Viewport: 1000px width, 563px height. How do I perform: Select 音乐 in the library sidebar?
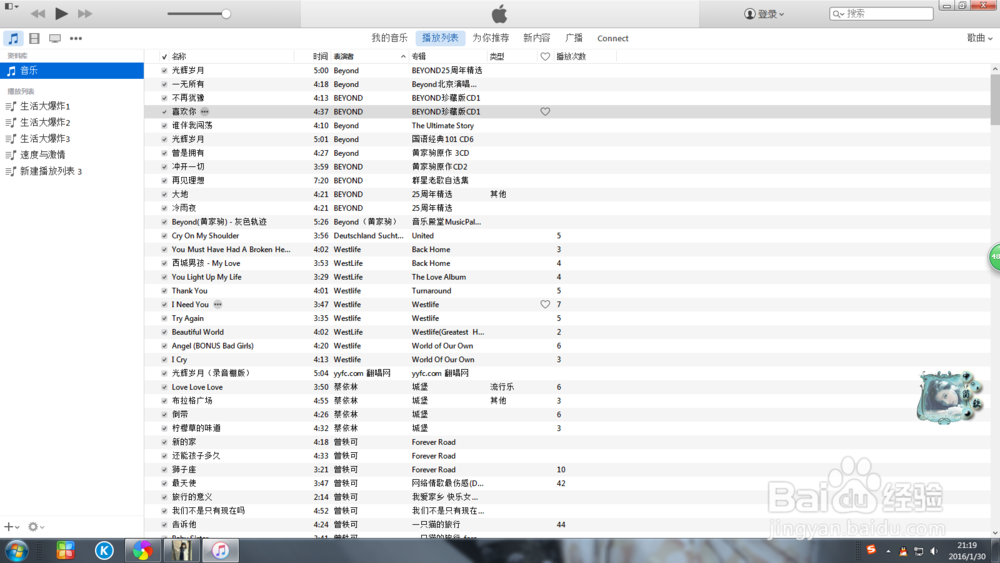(71, 70)
